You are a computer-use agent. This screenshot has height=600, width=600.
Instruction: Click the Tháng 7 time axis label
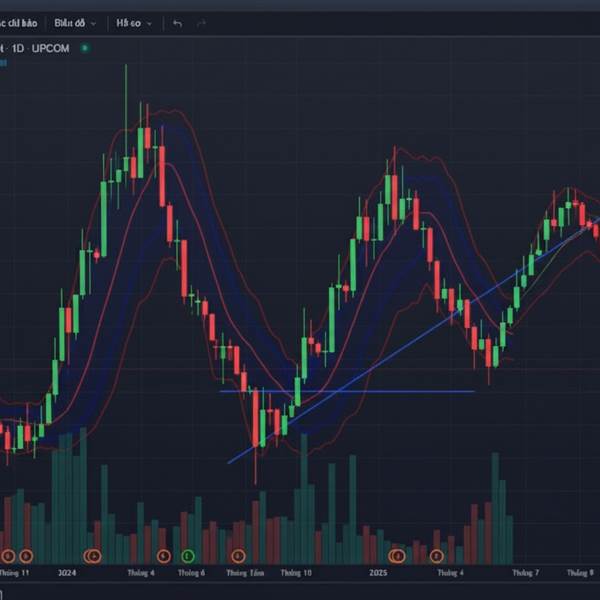(526, 573)
